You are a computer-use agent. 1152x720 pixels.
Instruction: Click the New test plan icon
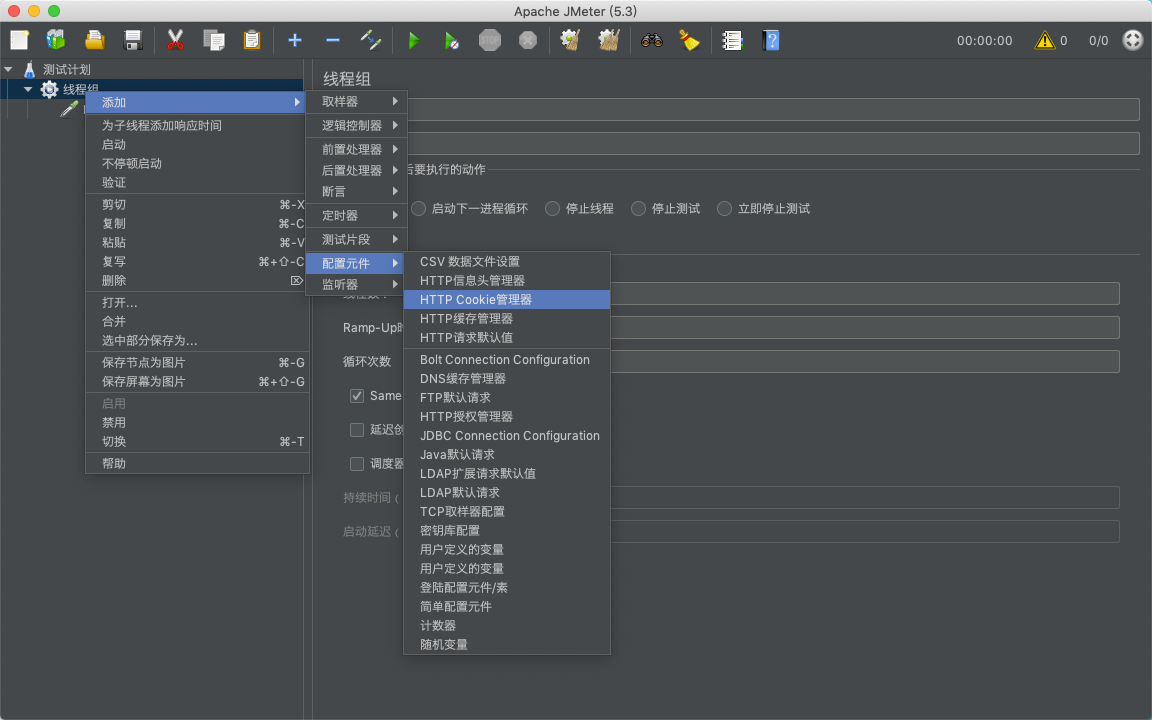(20, 40)
